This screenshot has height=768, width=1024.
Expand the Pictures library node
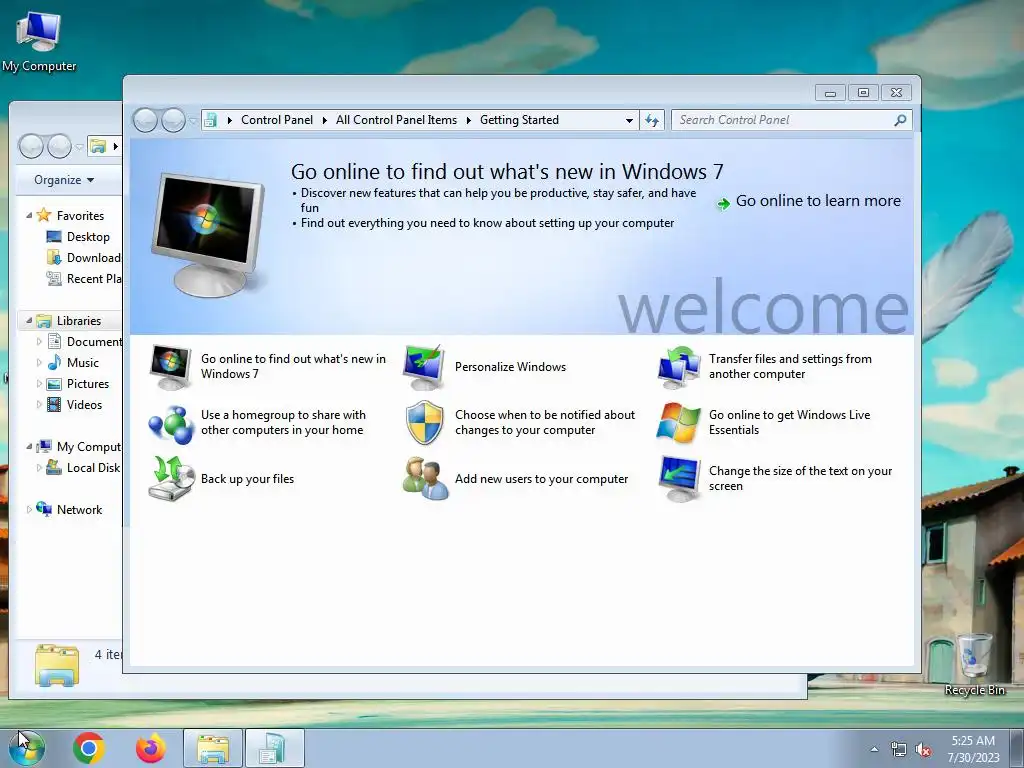(x=39, y=383)
